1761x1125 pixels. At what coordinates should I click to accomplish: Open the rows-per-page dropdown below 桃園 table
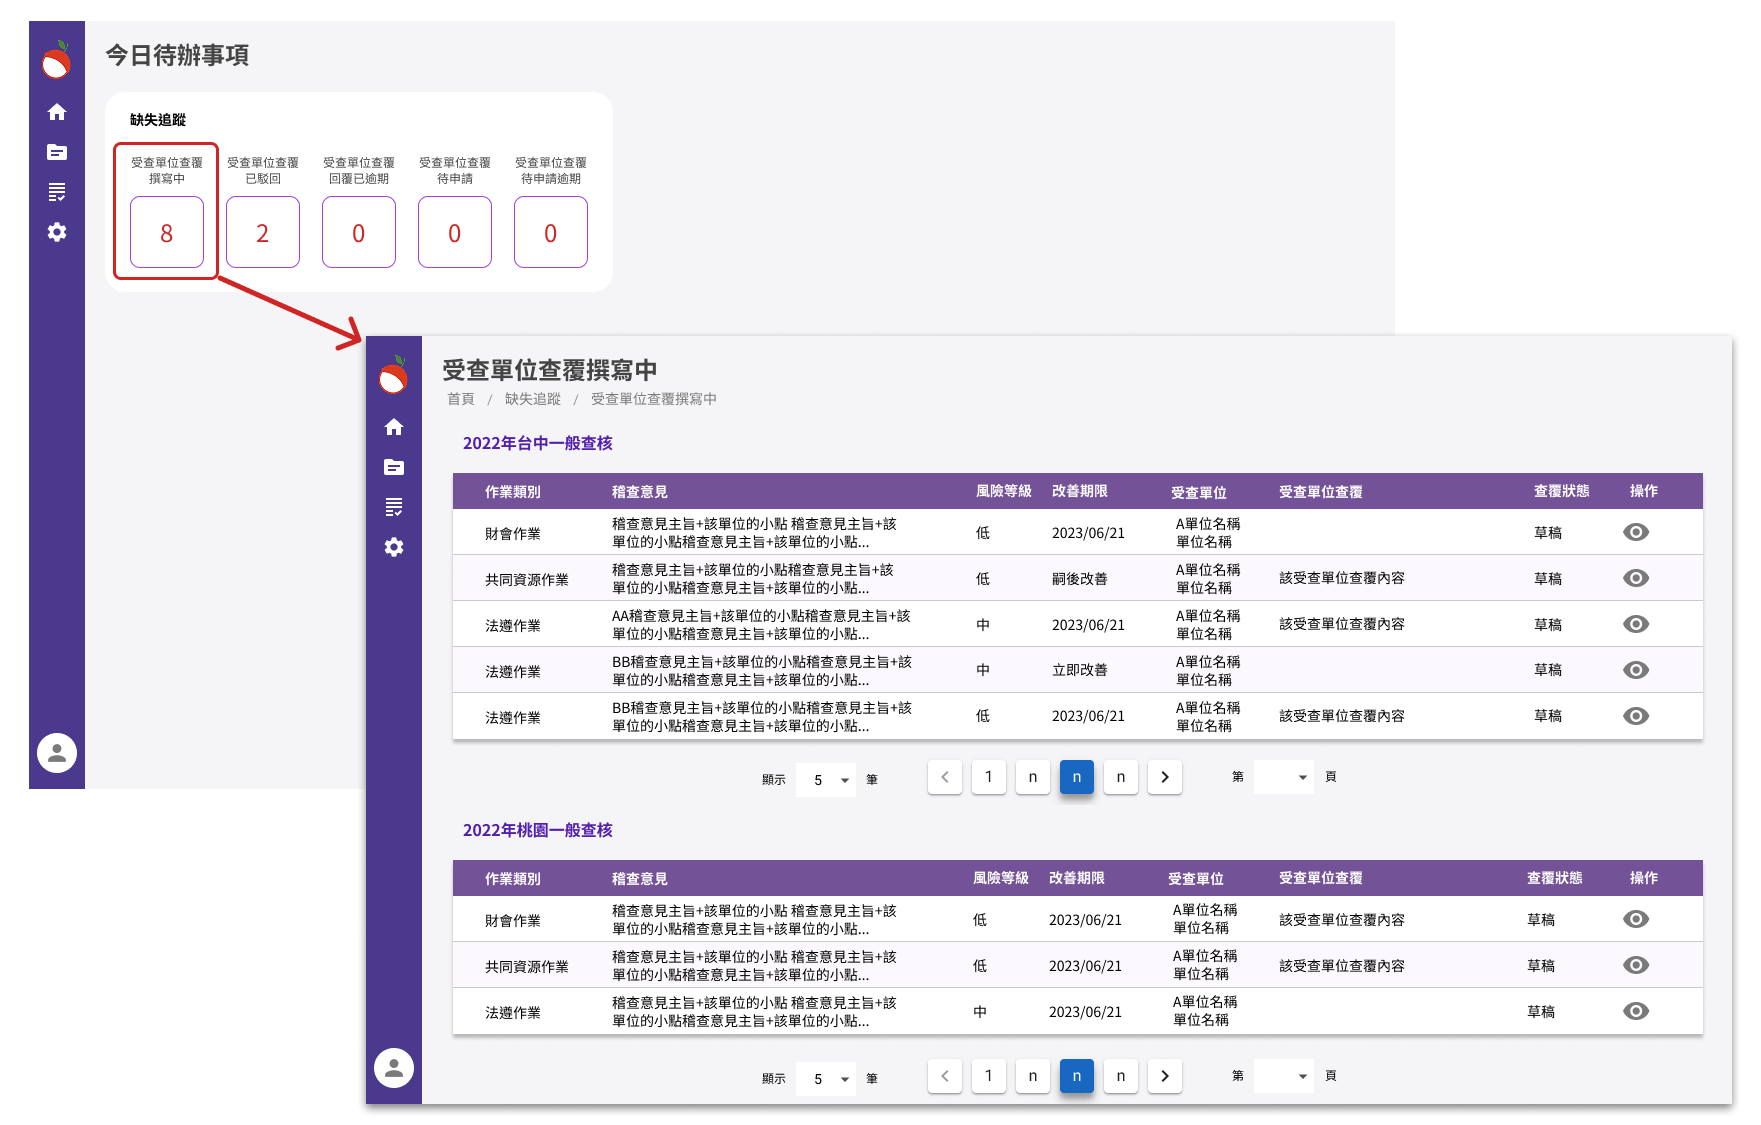(x=825, y=1079)
